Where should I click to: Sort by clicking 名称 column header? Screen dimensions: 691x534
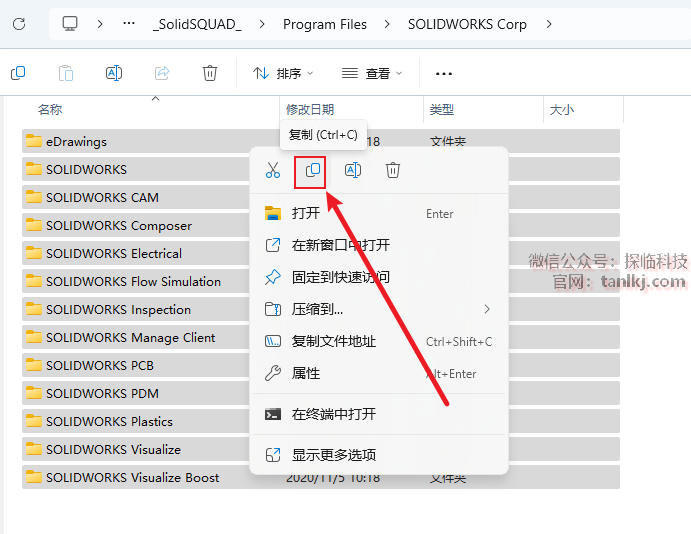tap(50, 109)
